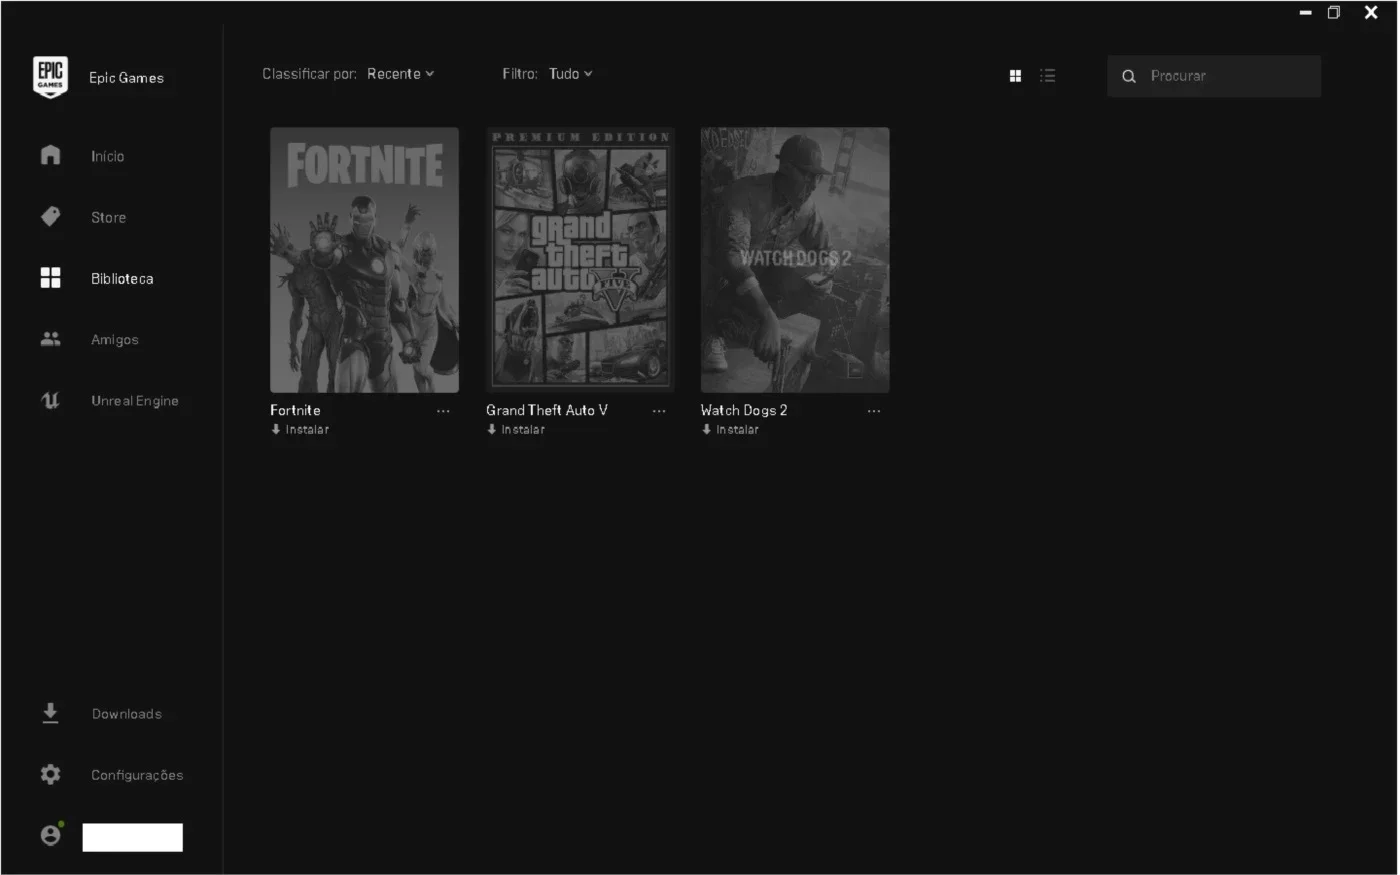This screenshot has width=1400, height=875.
Task: Click the Classificar por label
Action: coord(309,74)
